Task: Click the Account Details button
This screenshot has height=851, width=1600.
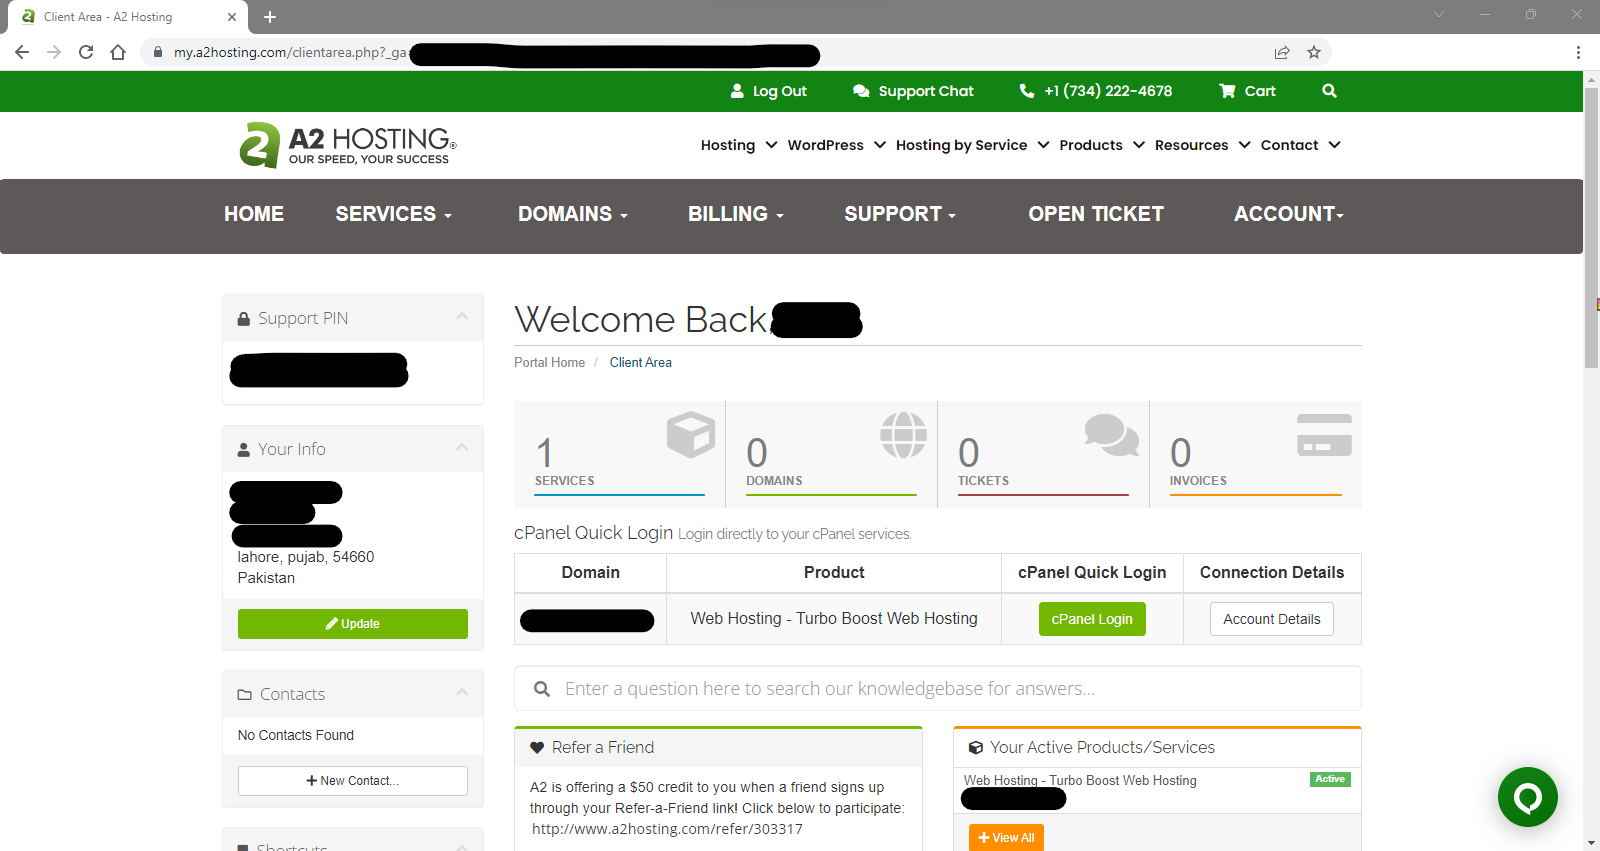Action: click(1272, 619)
